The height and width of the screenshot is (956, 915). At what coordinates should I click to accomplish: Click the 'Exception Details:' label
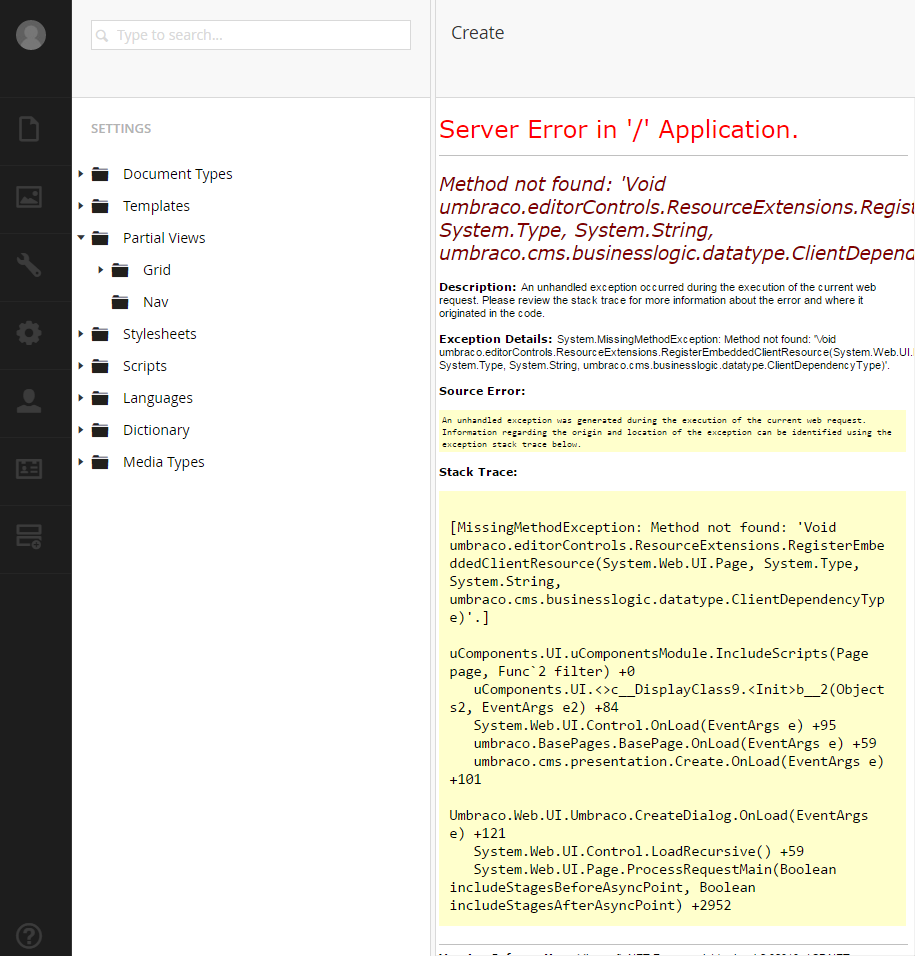click(496, 339)
